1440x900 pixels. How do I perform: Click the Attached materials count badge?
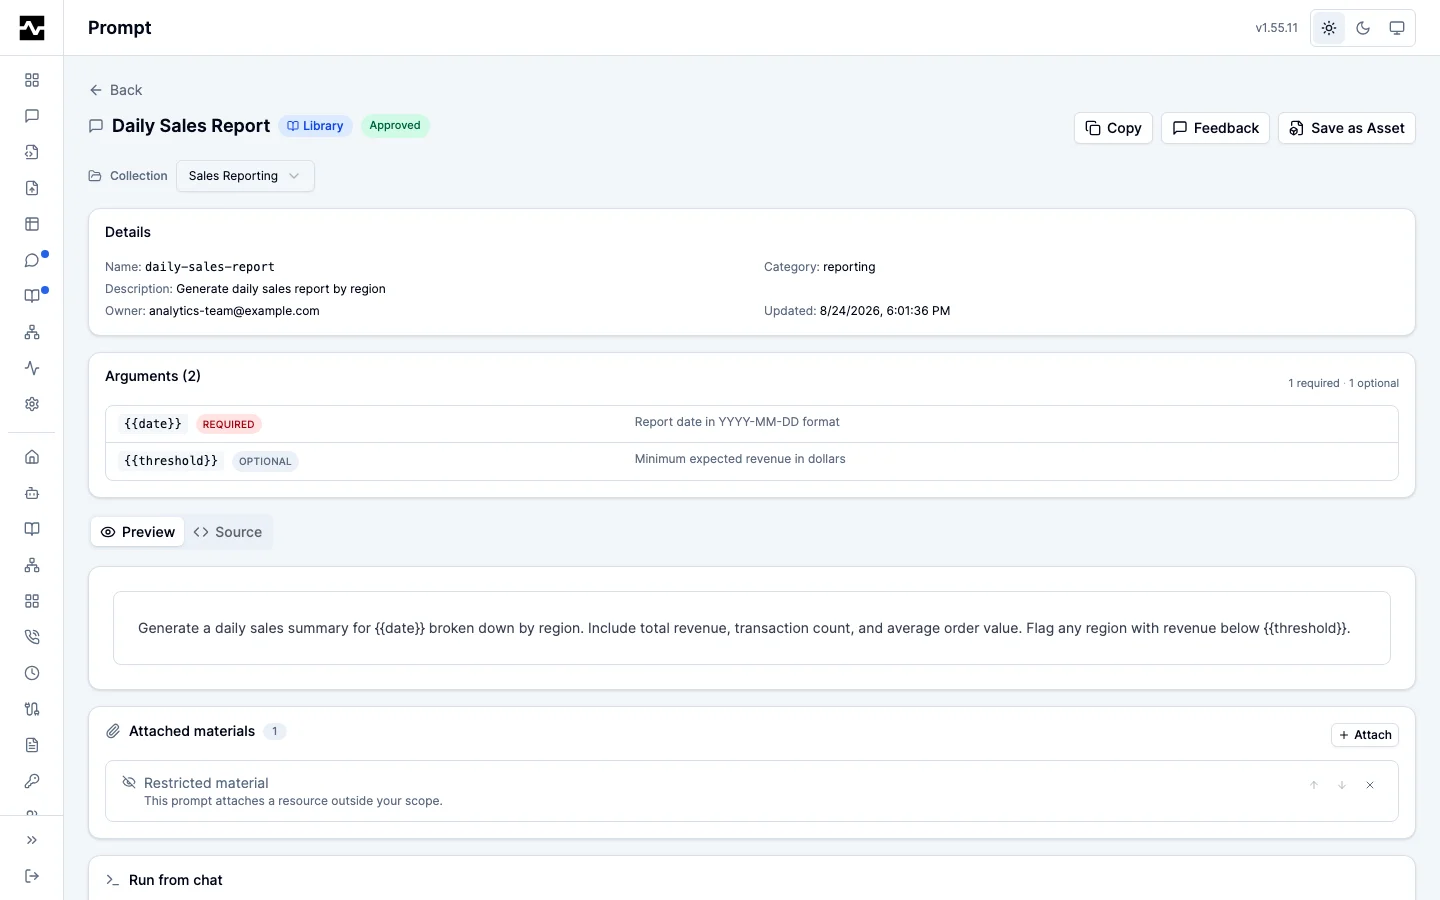coord(275,731)
